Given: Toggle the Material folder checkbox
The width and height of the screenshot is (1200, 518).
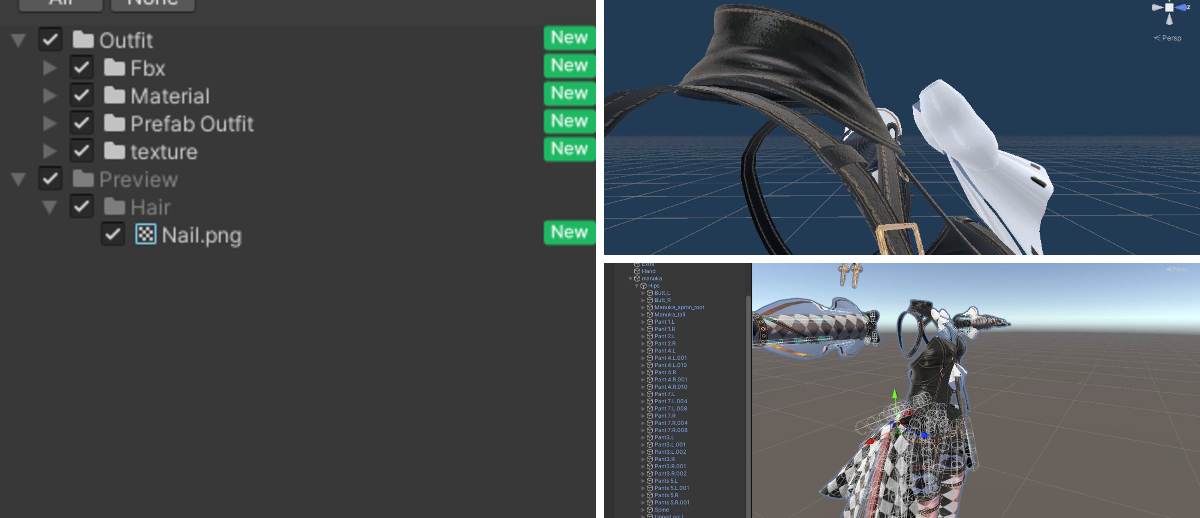Looking at the screenshot, I should click(x=82, y=96).
